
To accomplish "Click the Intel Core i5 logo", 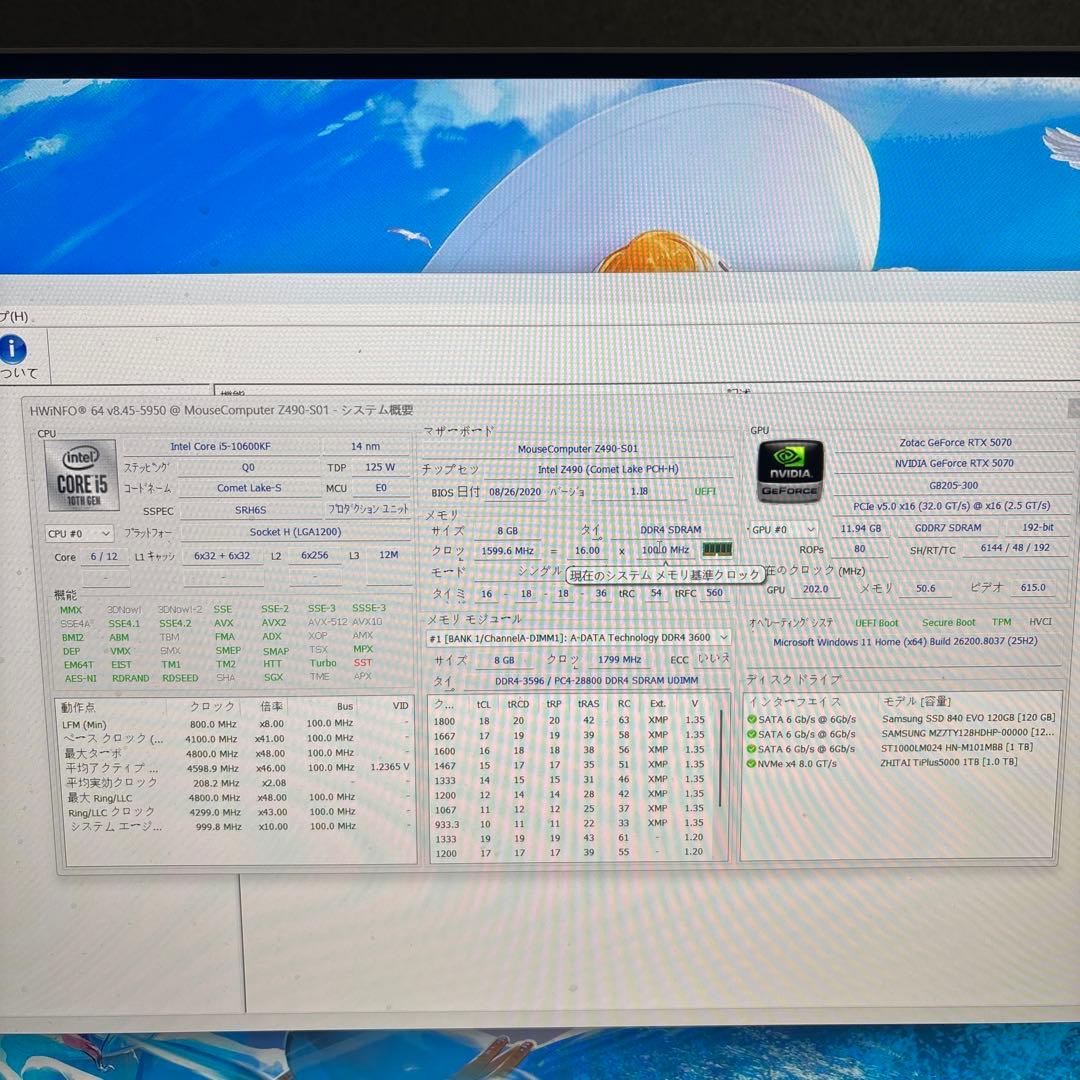I will tap(81, 476).
